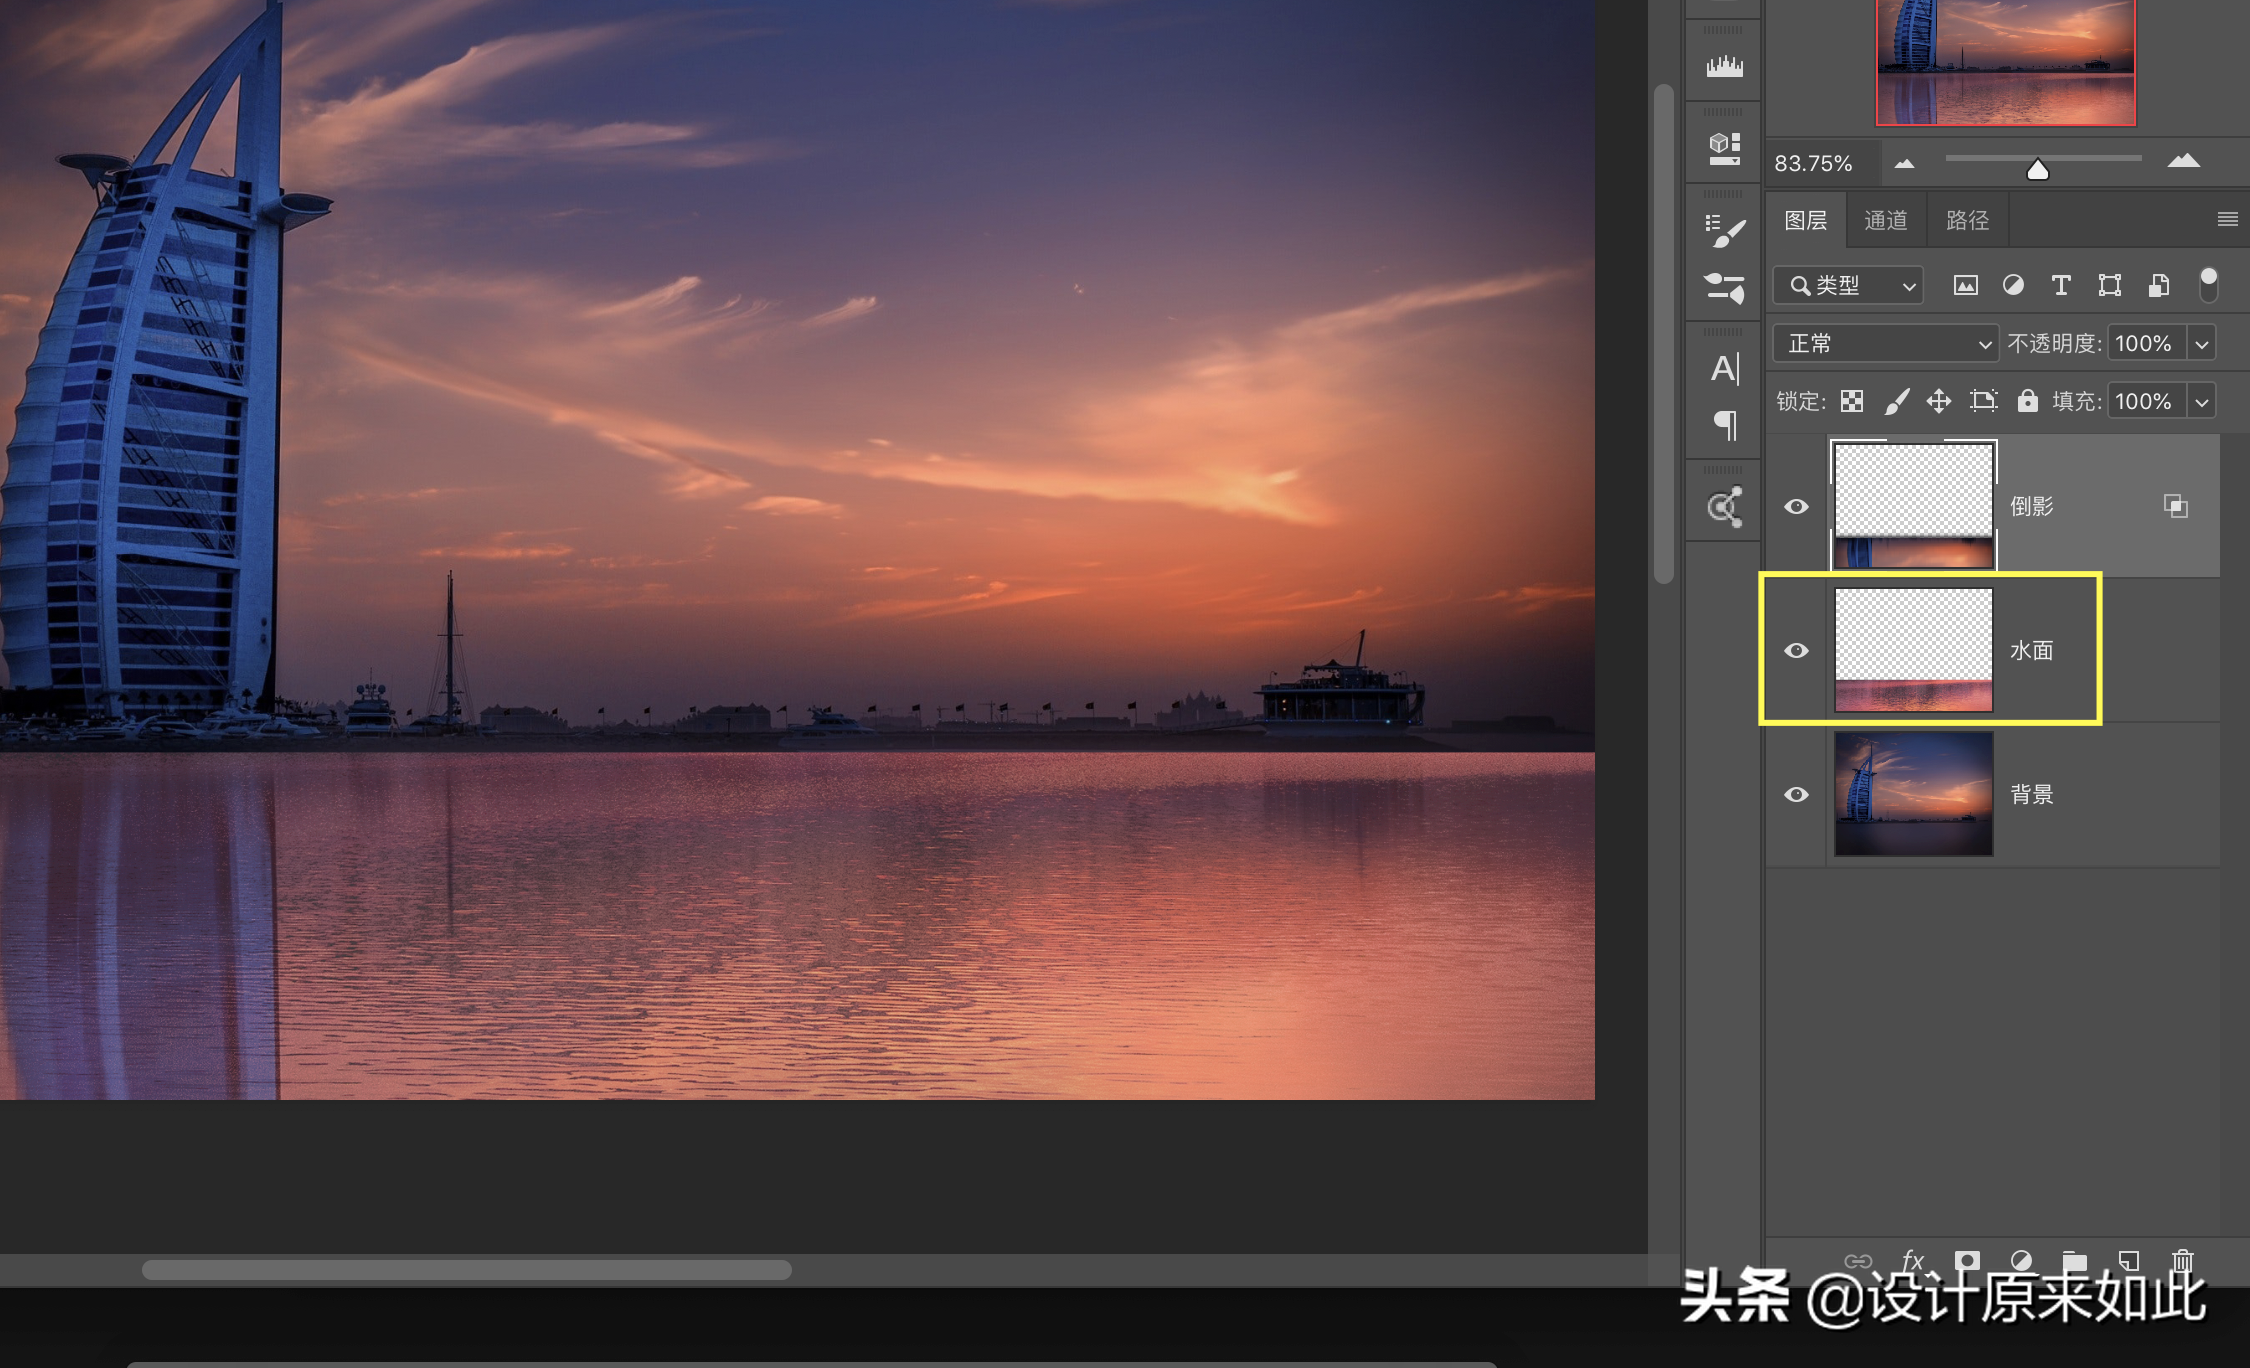Click the fill 100% field
The width and height of the screenshot is (2250, 1368).
point(2146,401)
